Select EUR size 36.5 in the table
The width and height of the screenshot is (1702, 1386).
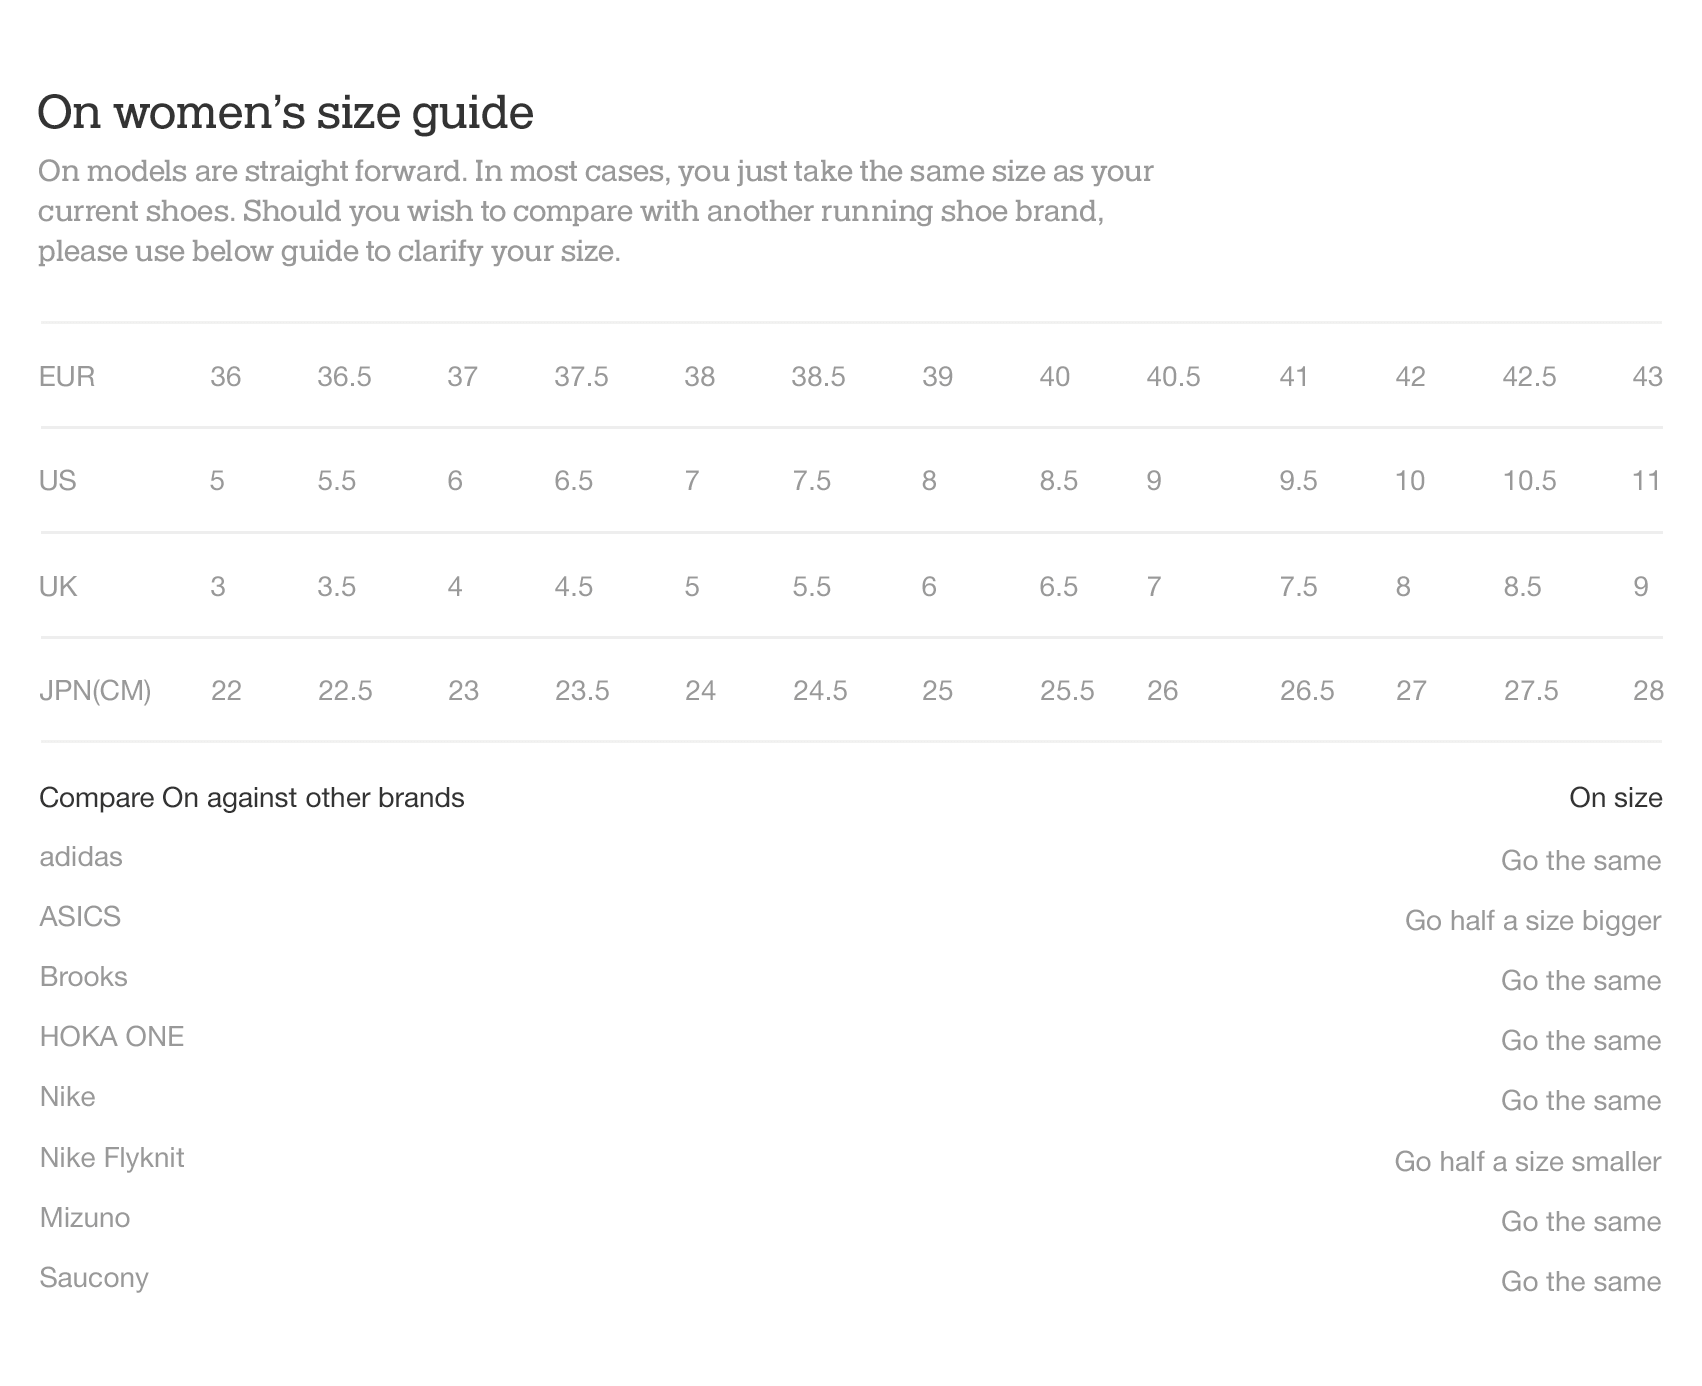[344, 377]
